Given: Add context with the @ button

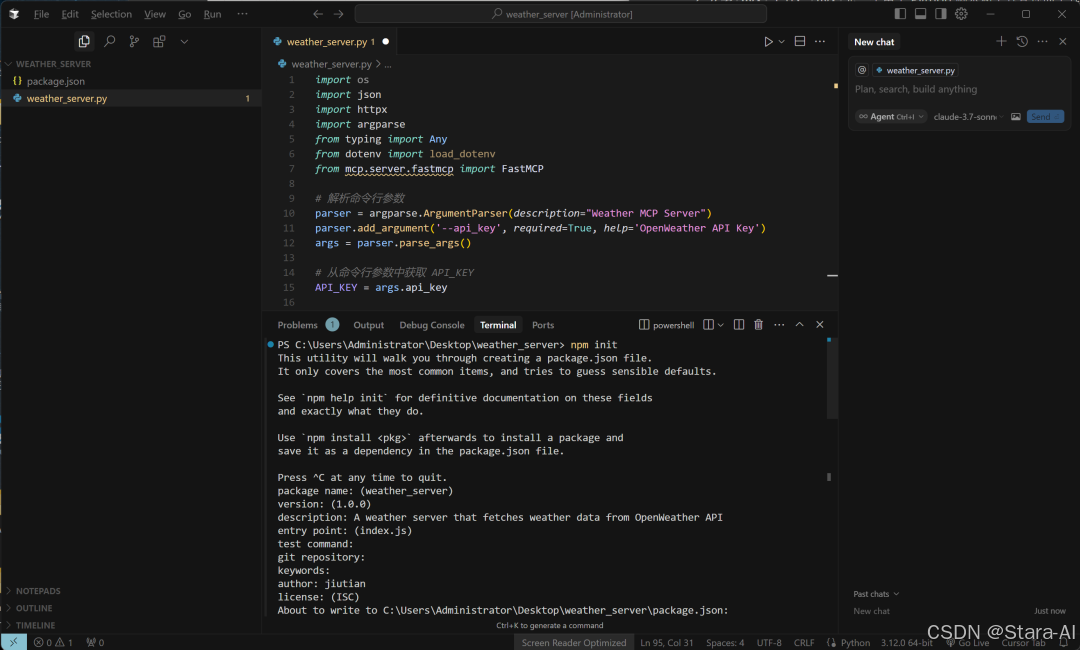Looking at the screenshot, I should click(862, 70).
